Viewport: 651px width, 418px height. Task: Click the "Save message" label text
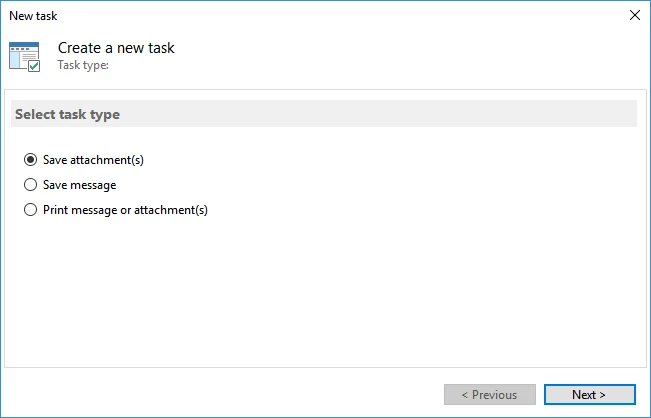[80, 185]
